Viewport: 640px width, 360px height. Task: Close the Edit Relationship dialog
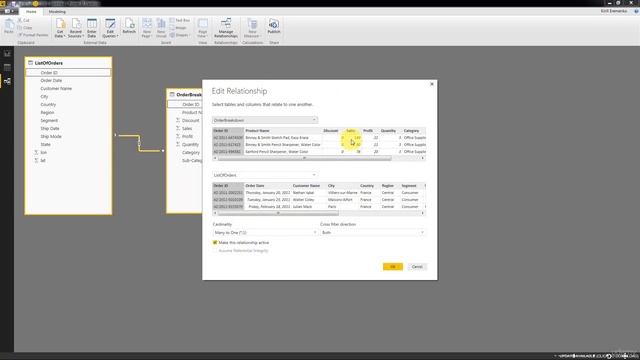(x=432, y=84)
